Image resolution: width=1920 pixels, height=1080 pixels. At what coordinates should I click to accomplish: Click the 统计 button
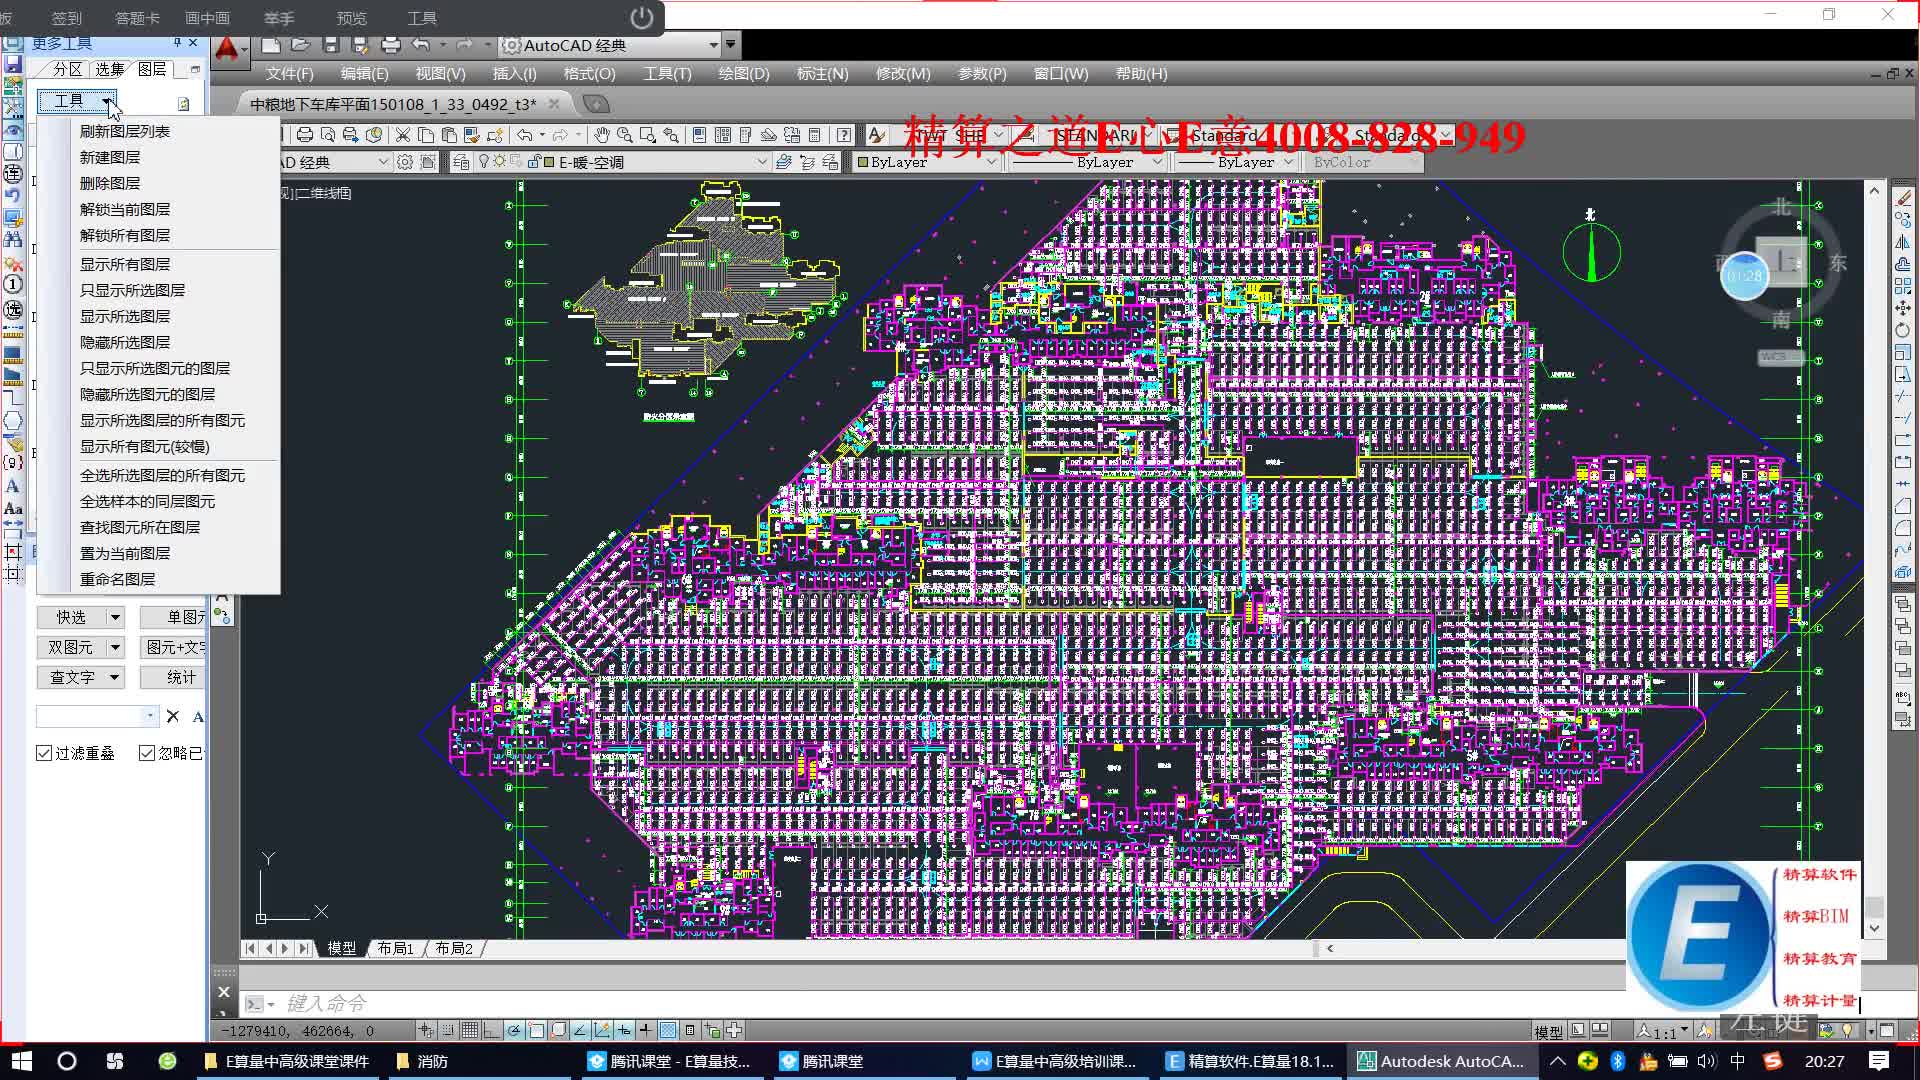coord(180,677)
